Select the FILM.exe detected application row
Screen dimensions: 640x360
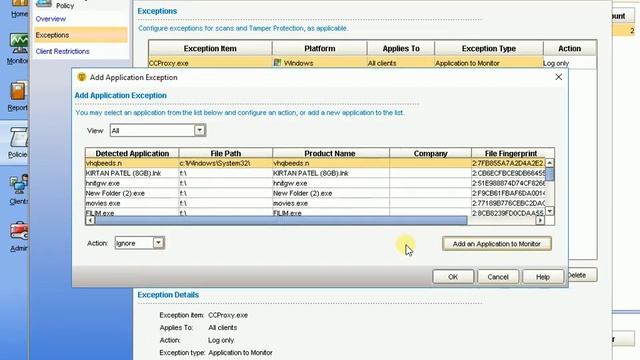[315, 213]
